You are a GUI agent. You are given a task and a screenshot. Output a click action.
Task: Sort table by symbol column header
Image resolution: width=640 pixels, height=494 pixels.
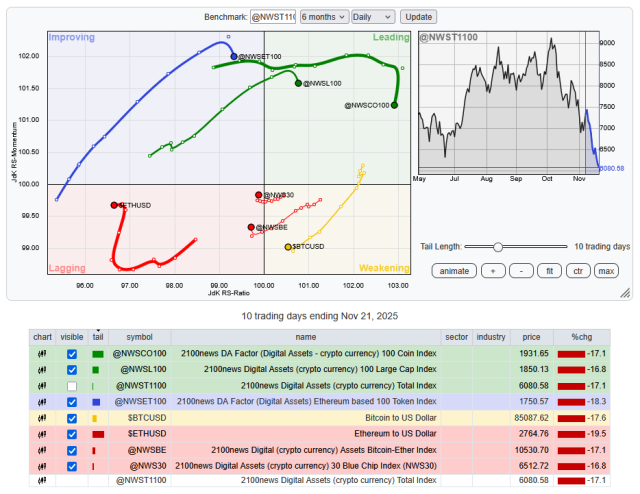point(139,337)
